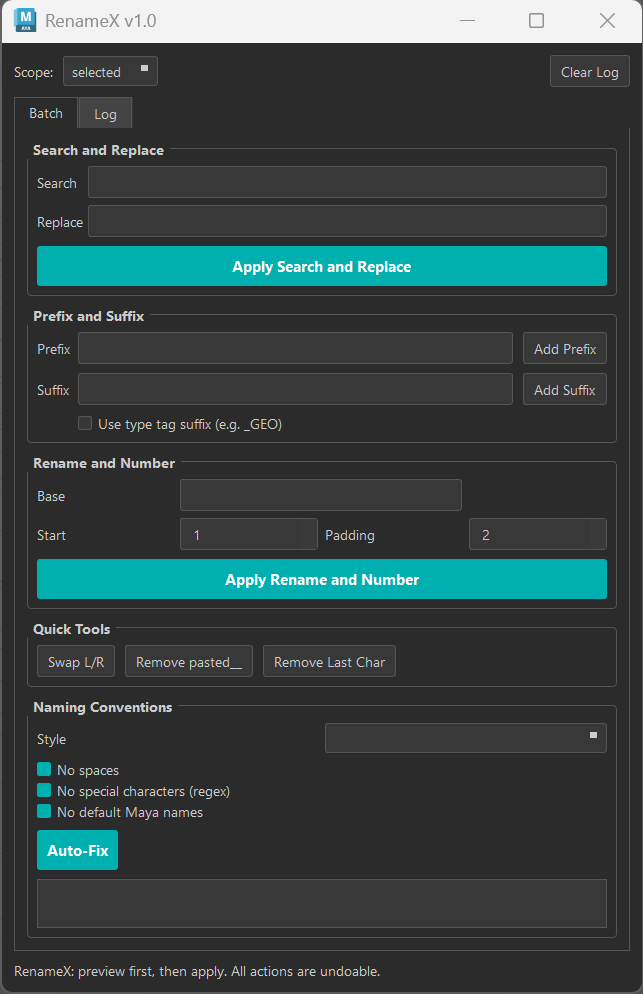
Task: Disable the No default Maya names check
Action: pyautogui.click(x=44, y=812)
